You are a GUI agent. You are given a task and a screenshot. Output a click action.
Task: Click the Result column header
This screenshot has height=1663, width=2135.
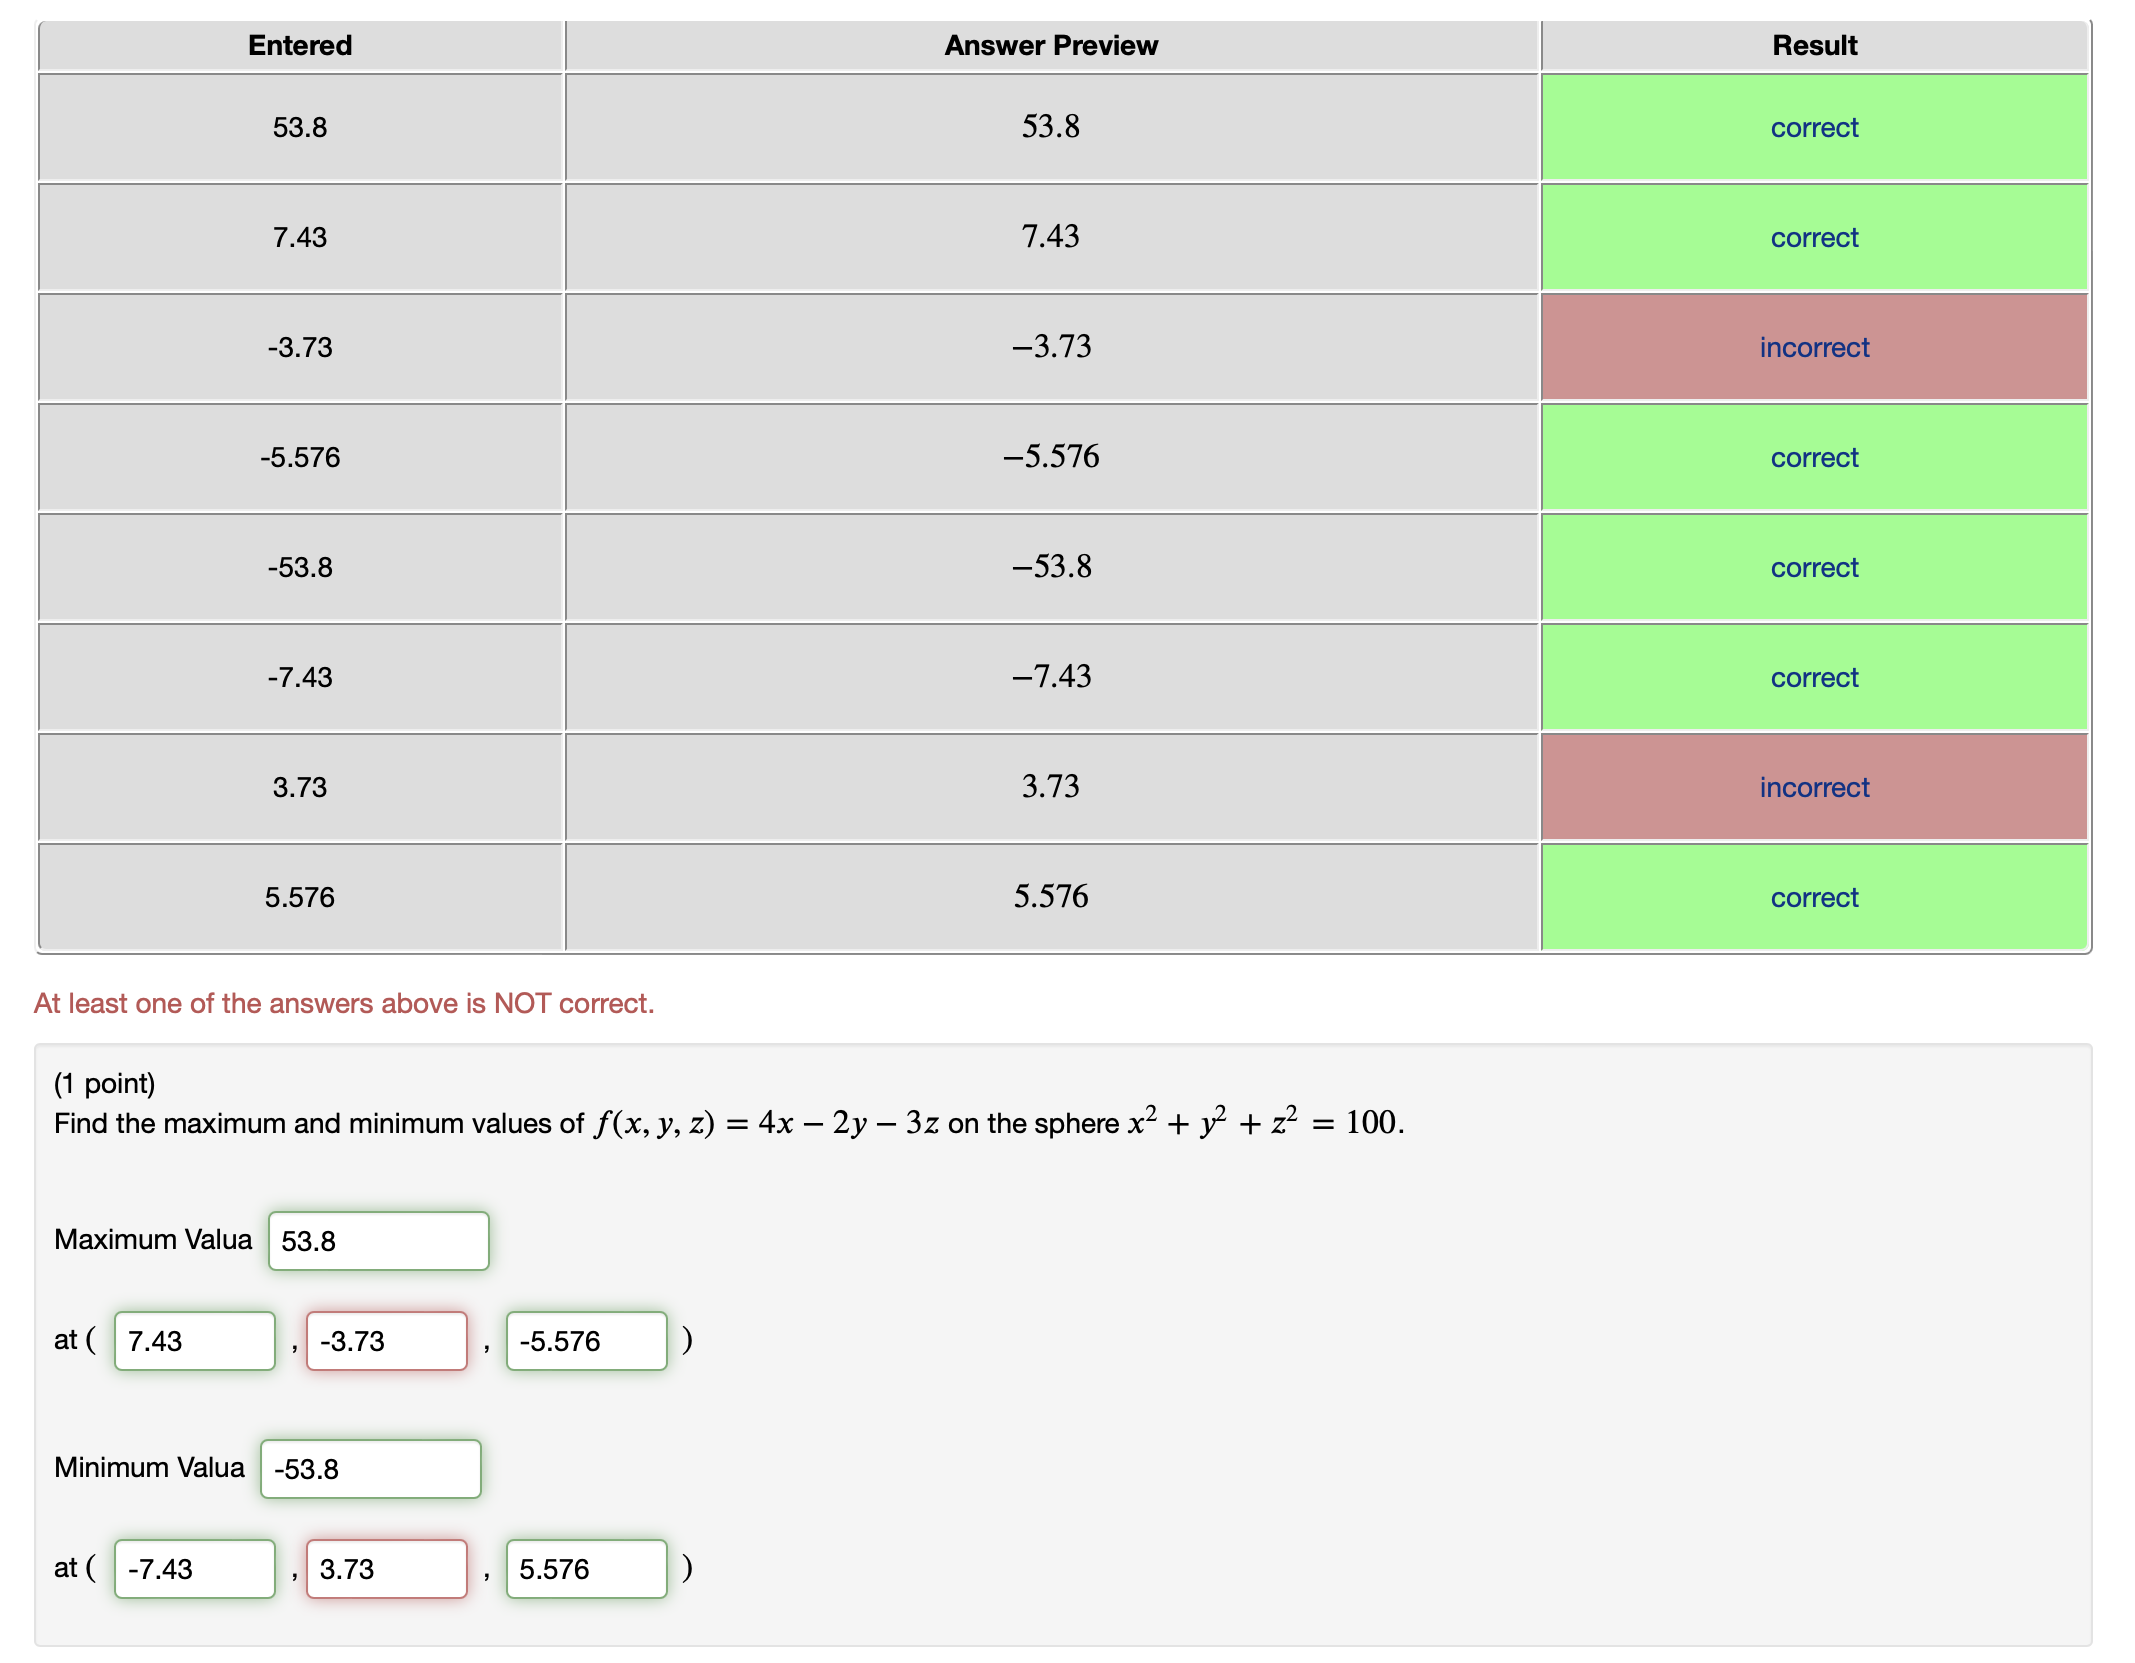[x=1813, y=45]
